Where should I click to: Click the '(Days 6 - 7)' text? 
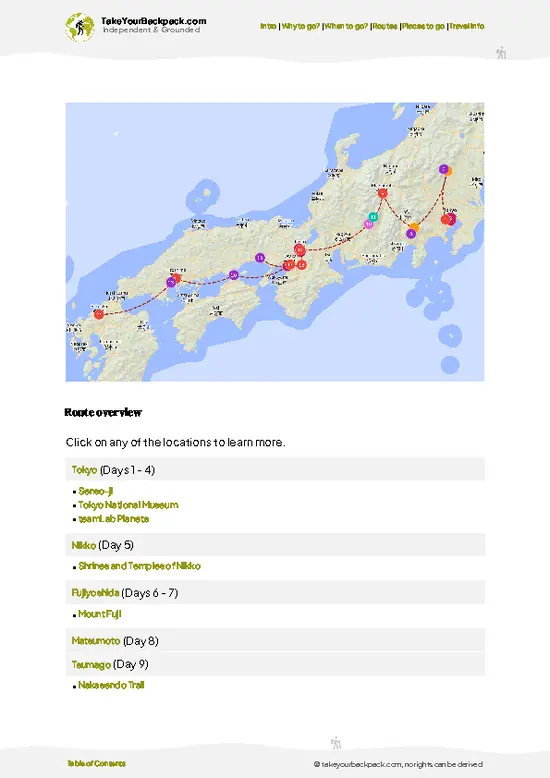[150, 593]
